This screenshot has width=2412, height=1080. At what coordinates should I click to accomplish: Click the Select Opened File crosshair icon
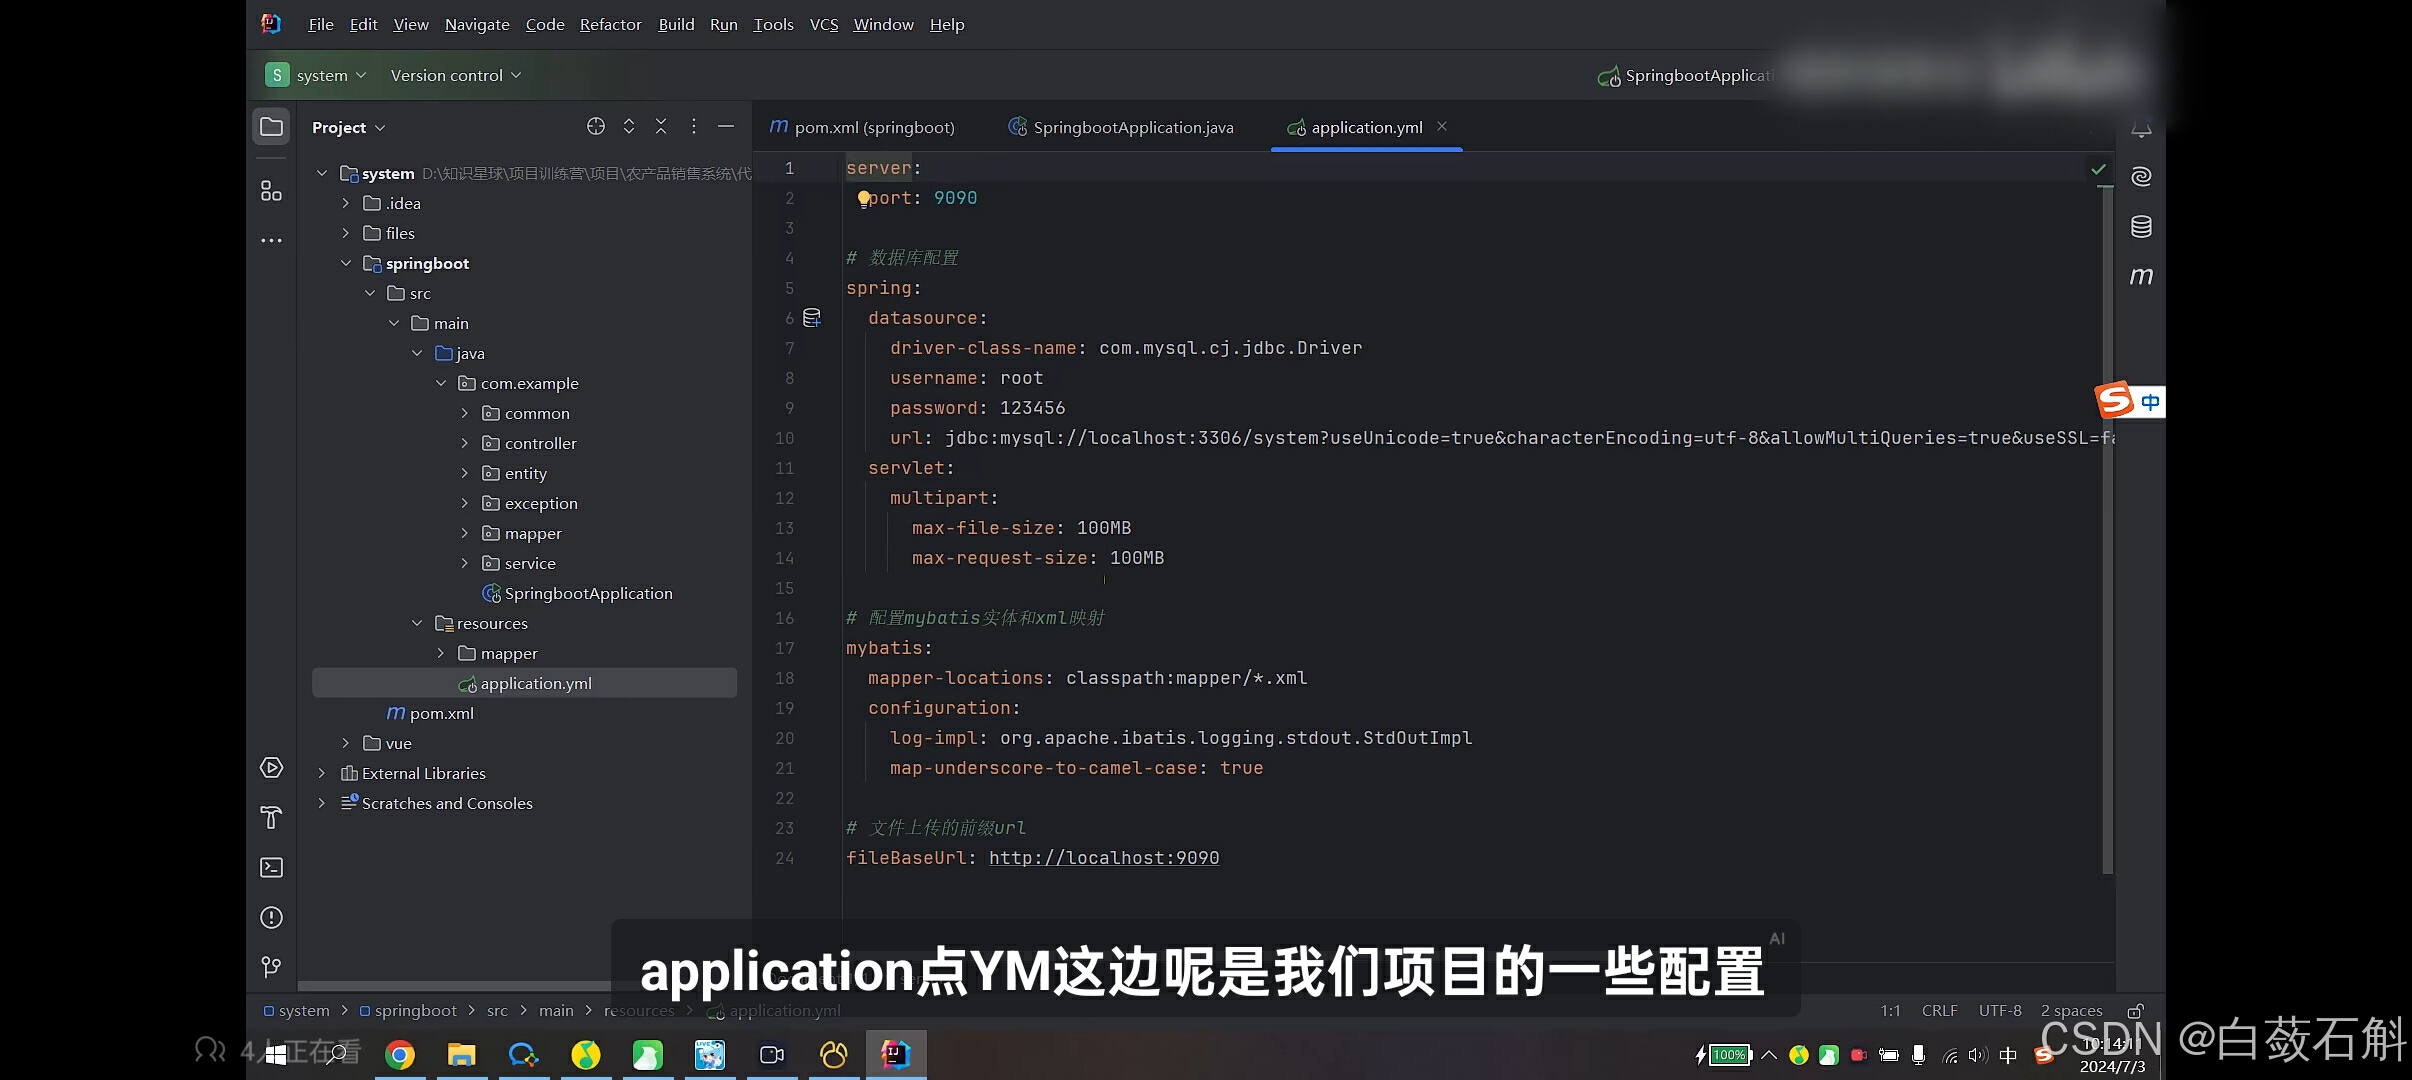[596, 126]
